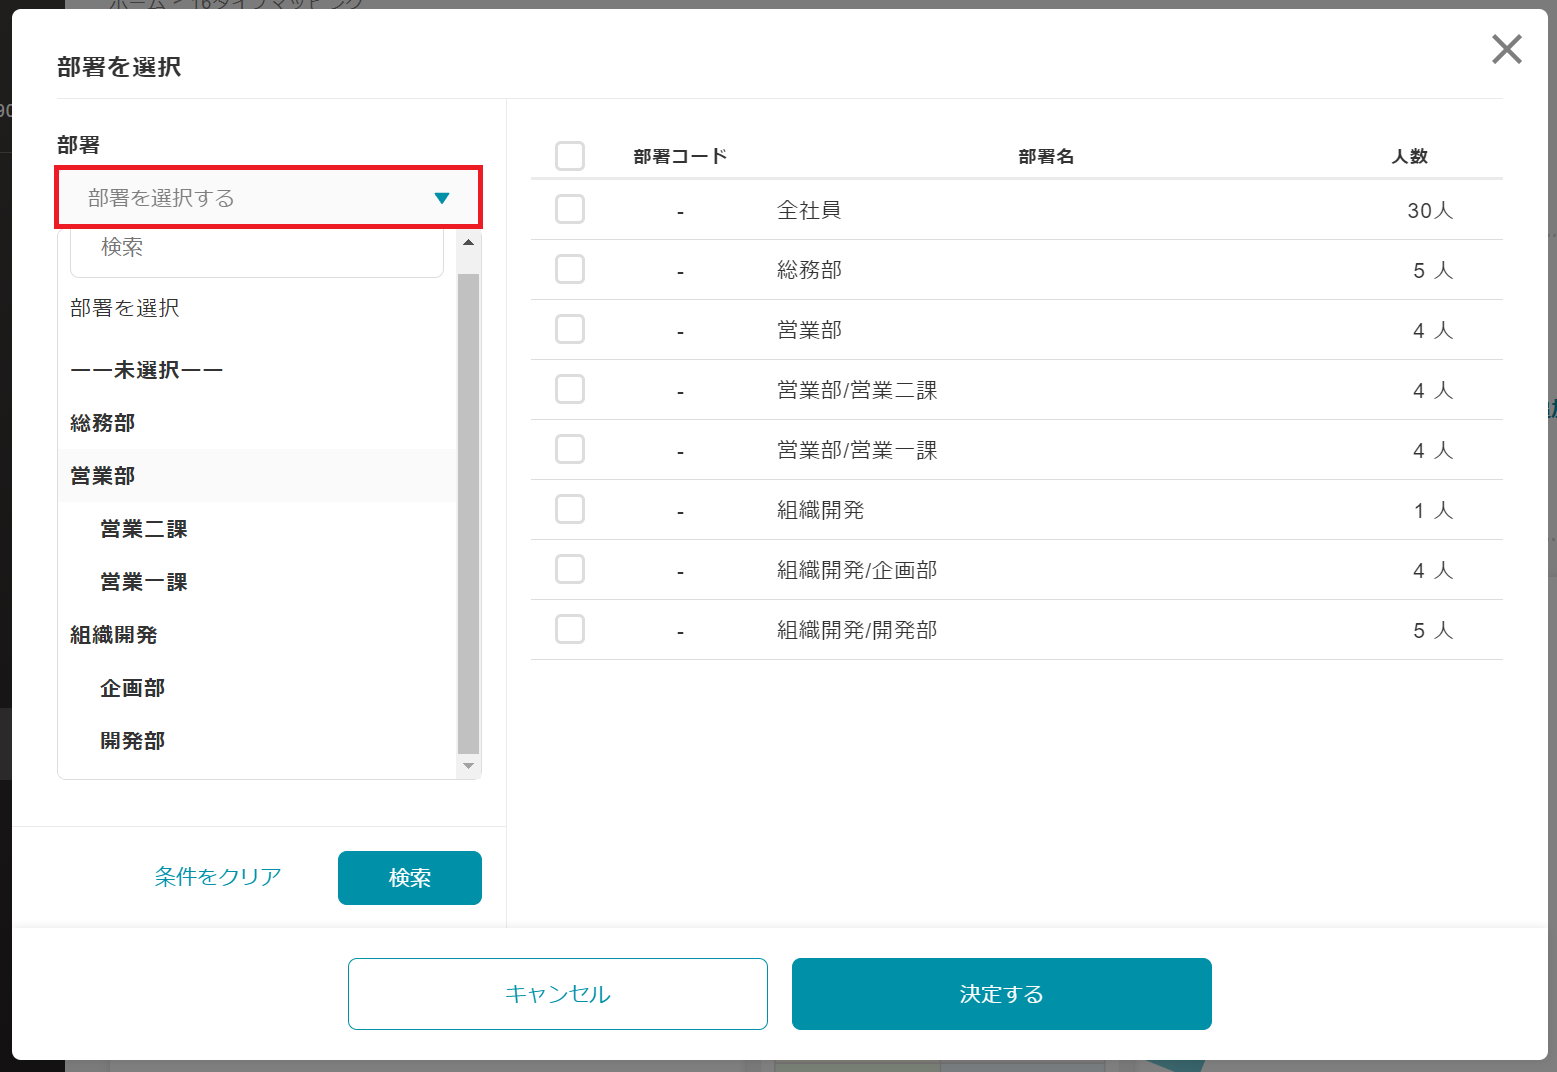
Task: Choose 企画部 under 組織開発
Action: 133,688
